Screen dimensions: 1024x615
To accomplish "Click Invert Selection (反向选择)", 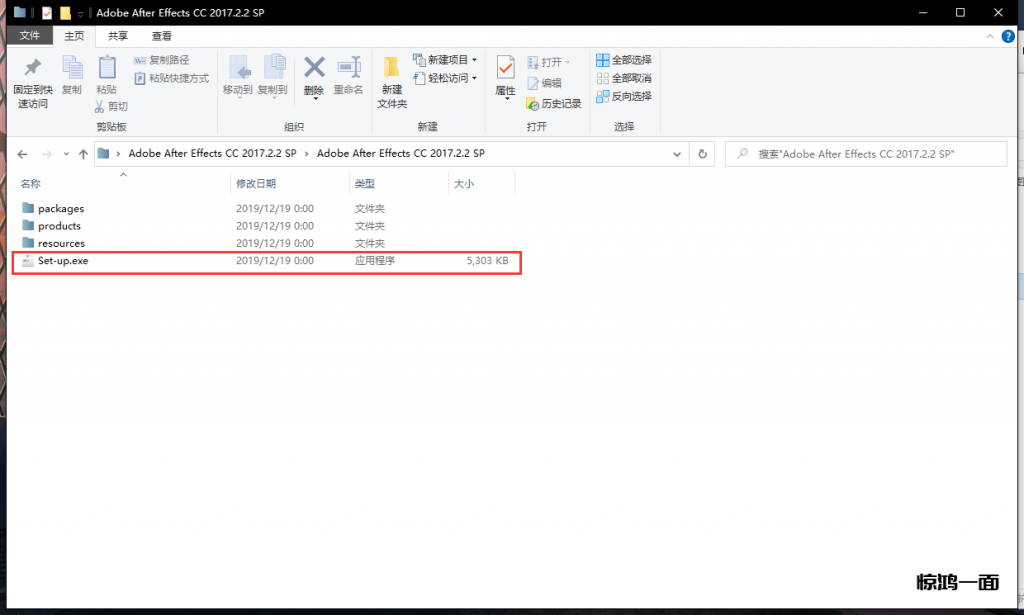I will (623, 96).
